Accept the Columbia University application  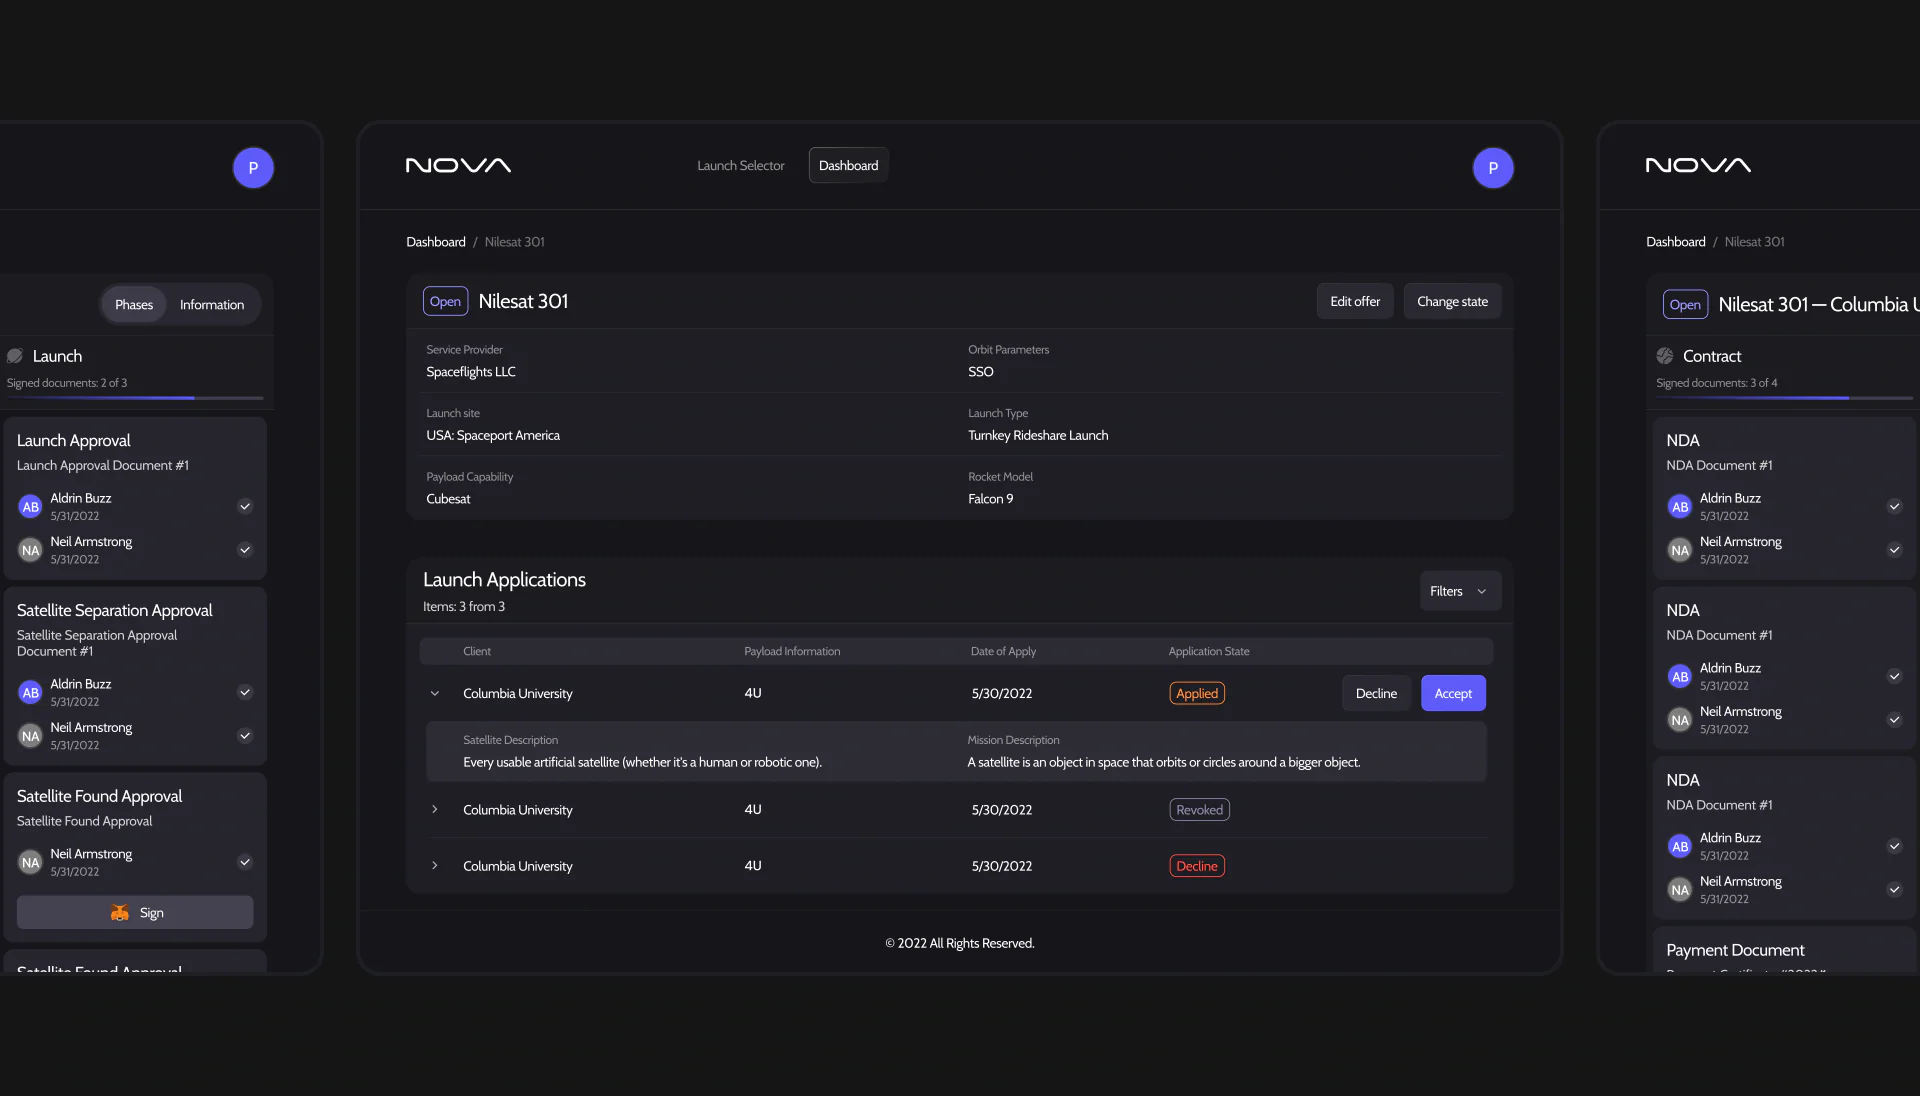(1452, 694)
